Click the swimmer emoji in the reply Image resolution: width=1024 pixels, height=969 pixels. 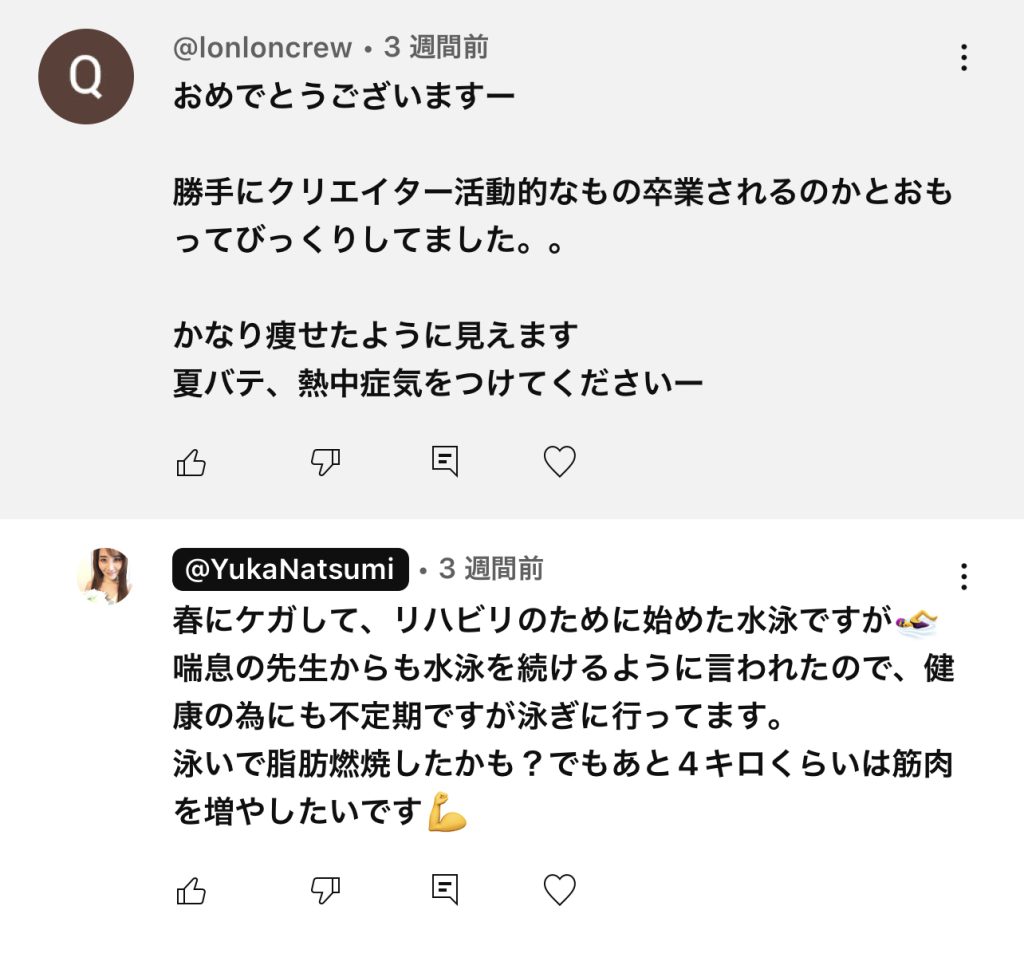coord(916,622)
